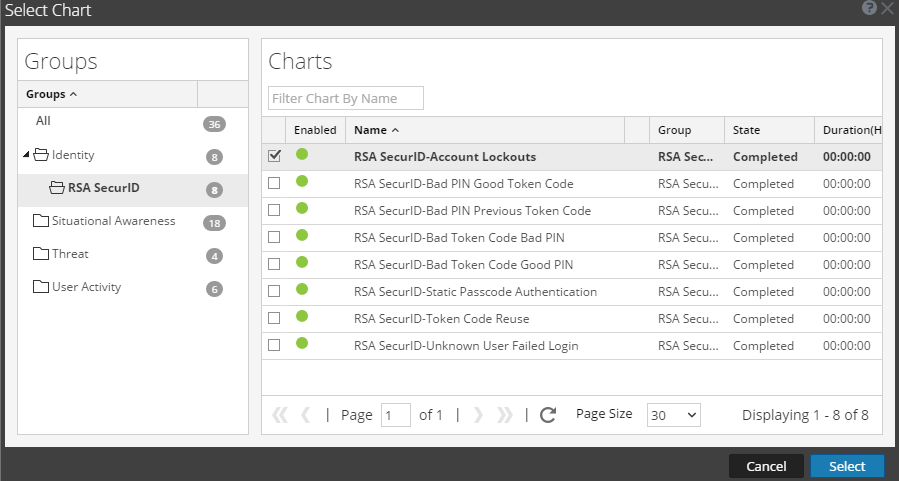The image size is (899, 481).
Task: Click the State column header
Action: [x=746, y=130]
